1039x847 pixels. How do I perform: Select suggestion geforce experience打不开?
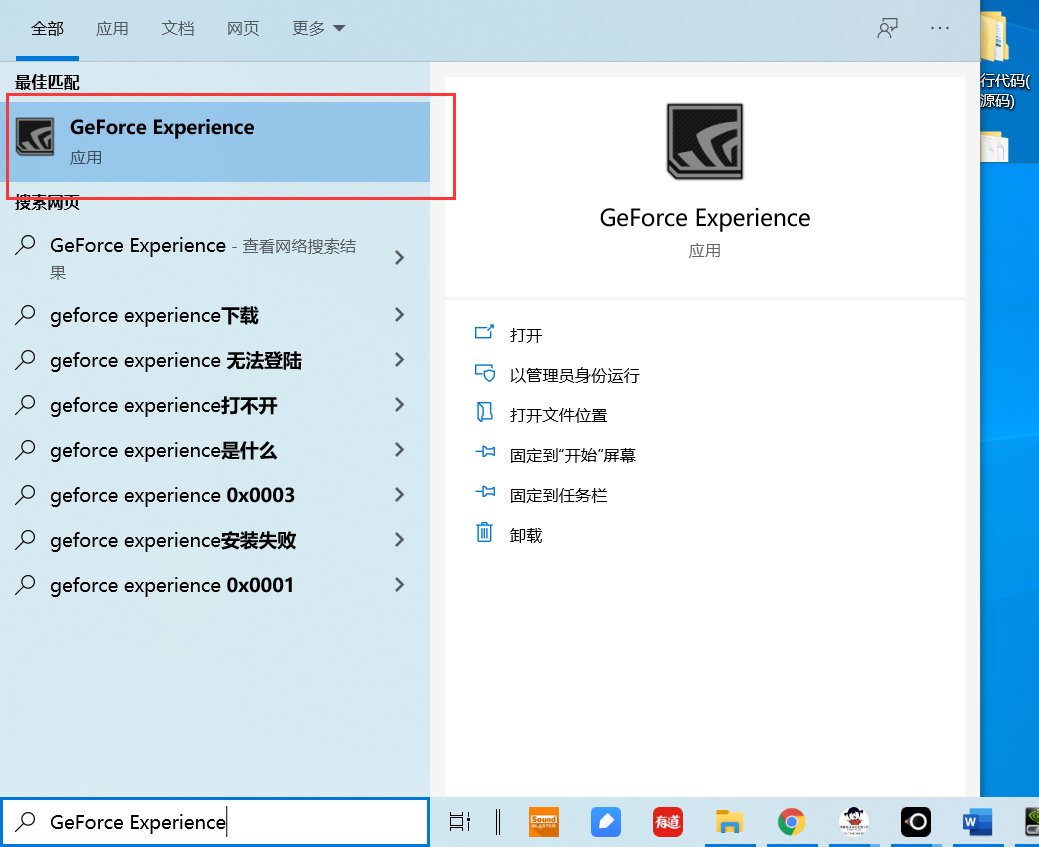pos(164,406)
